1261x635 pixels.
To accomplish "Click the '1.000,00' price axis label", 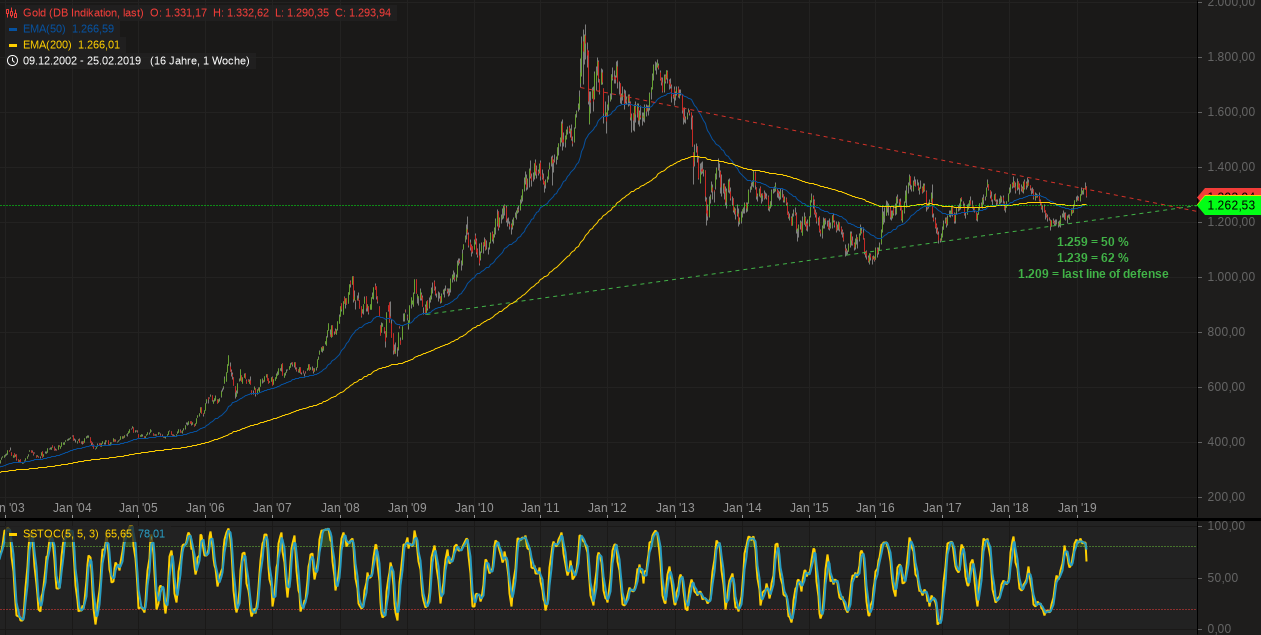I will tap(1231, 277).
